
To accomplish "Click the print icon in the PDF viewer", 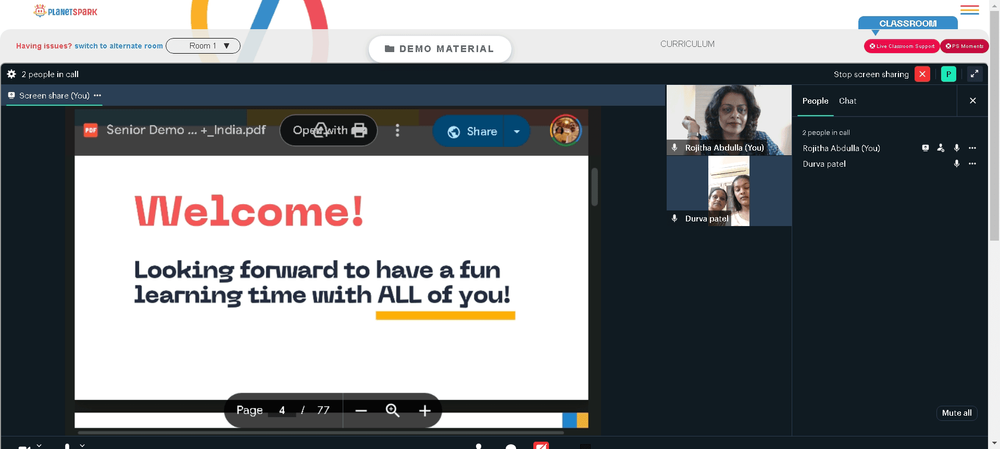I will pyautogui.click(x=359, y=131).
